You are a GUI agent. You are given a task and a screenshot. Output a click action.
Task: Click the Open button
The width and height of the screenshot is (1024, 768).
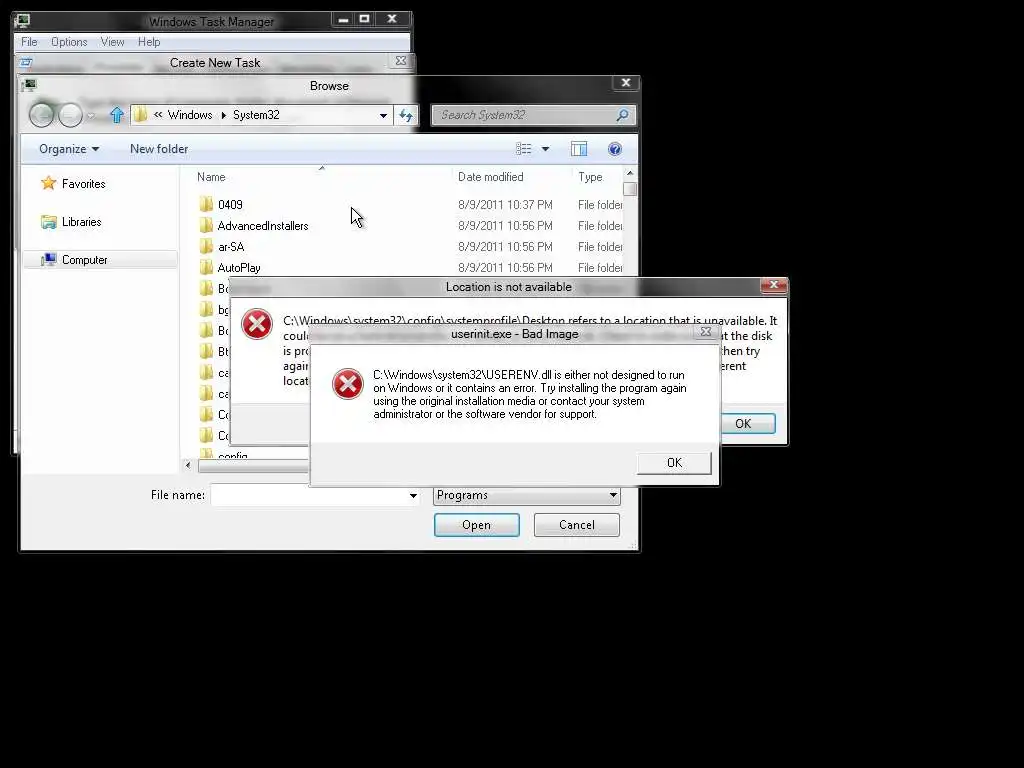coord(477,525)
